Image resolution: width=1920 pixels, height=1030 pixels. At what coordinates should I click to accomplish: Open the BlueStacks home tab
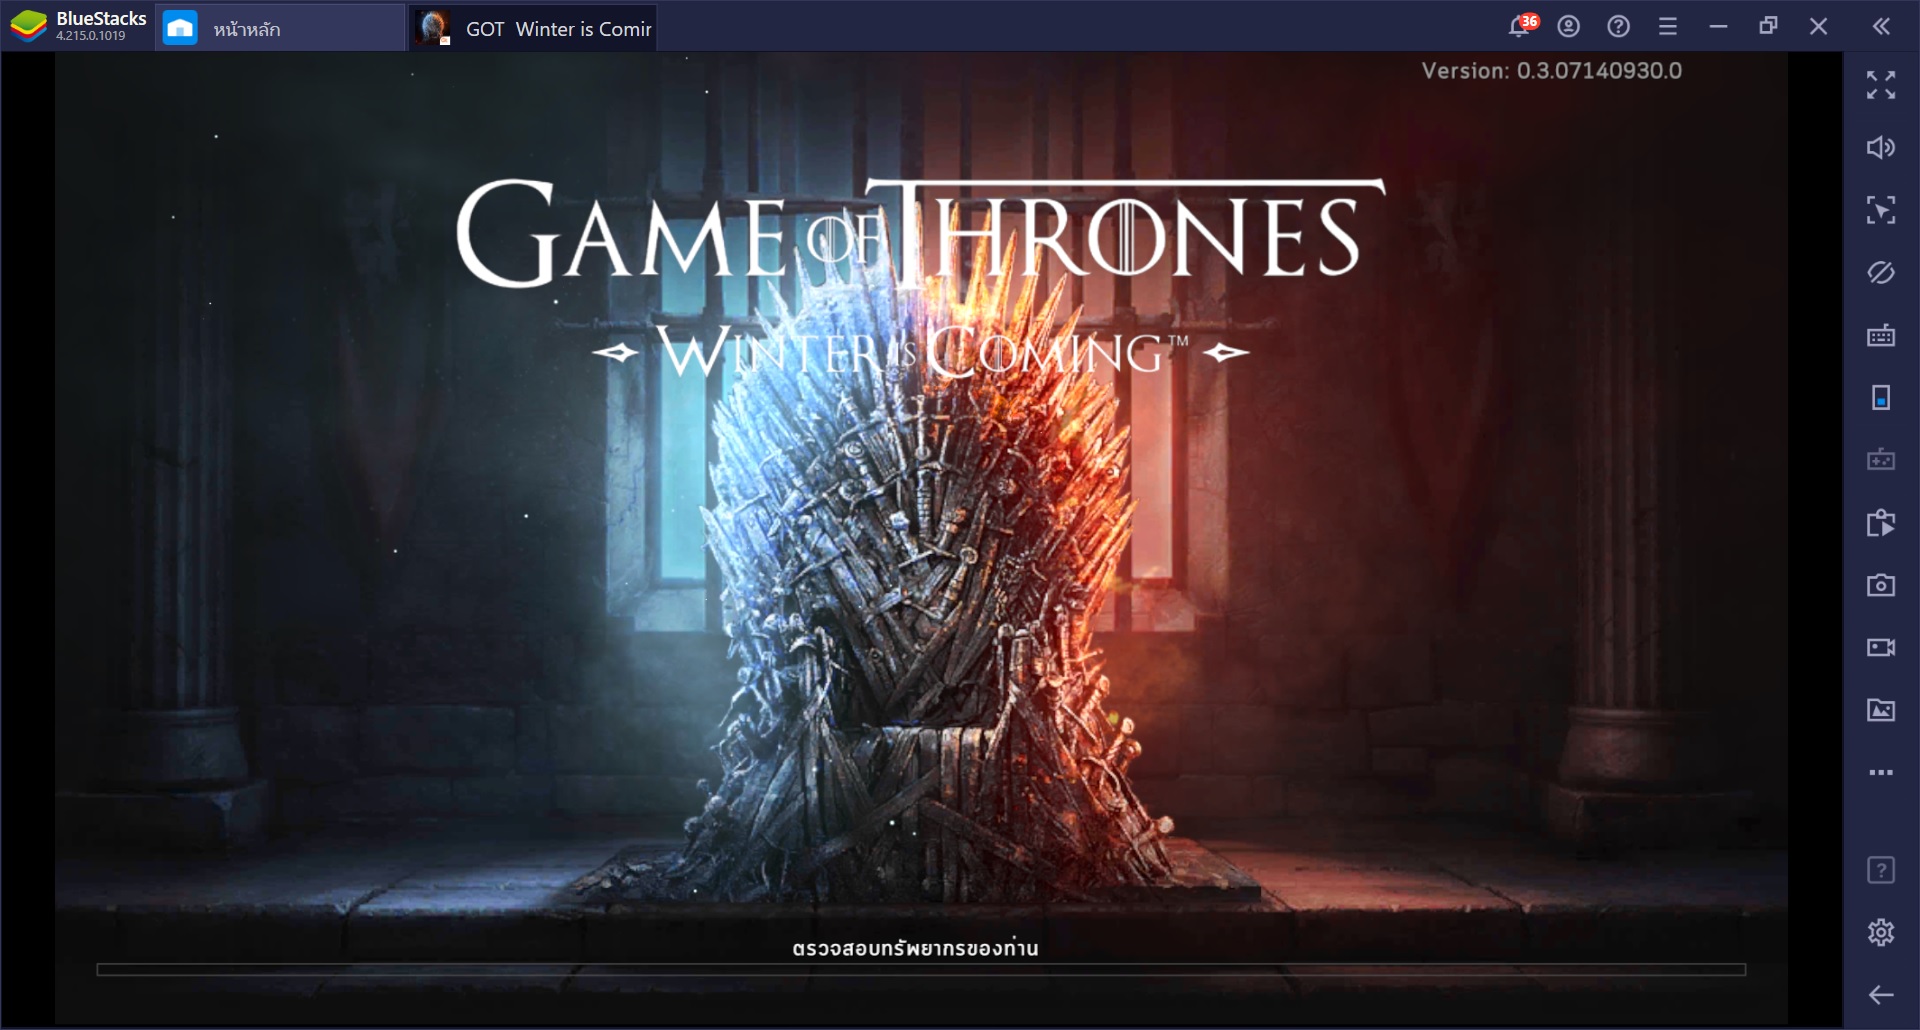[x=280, y=27]
